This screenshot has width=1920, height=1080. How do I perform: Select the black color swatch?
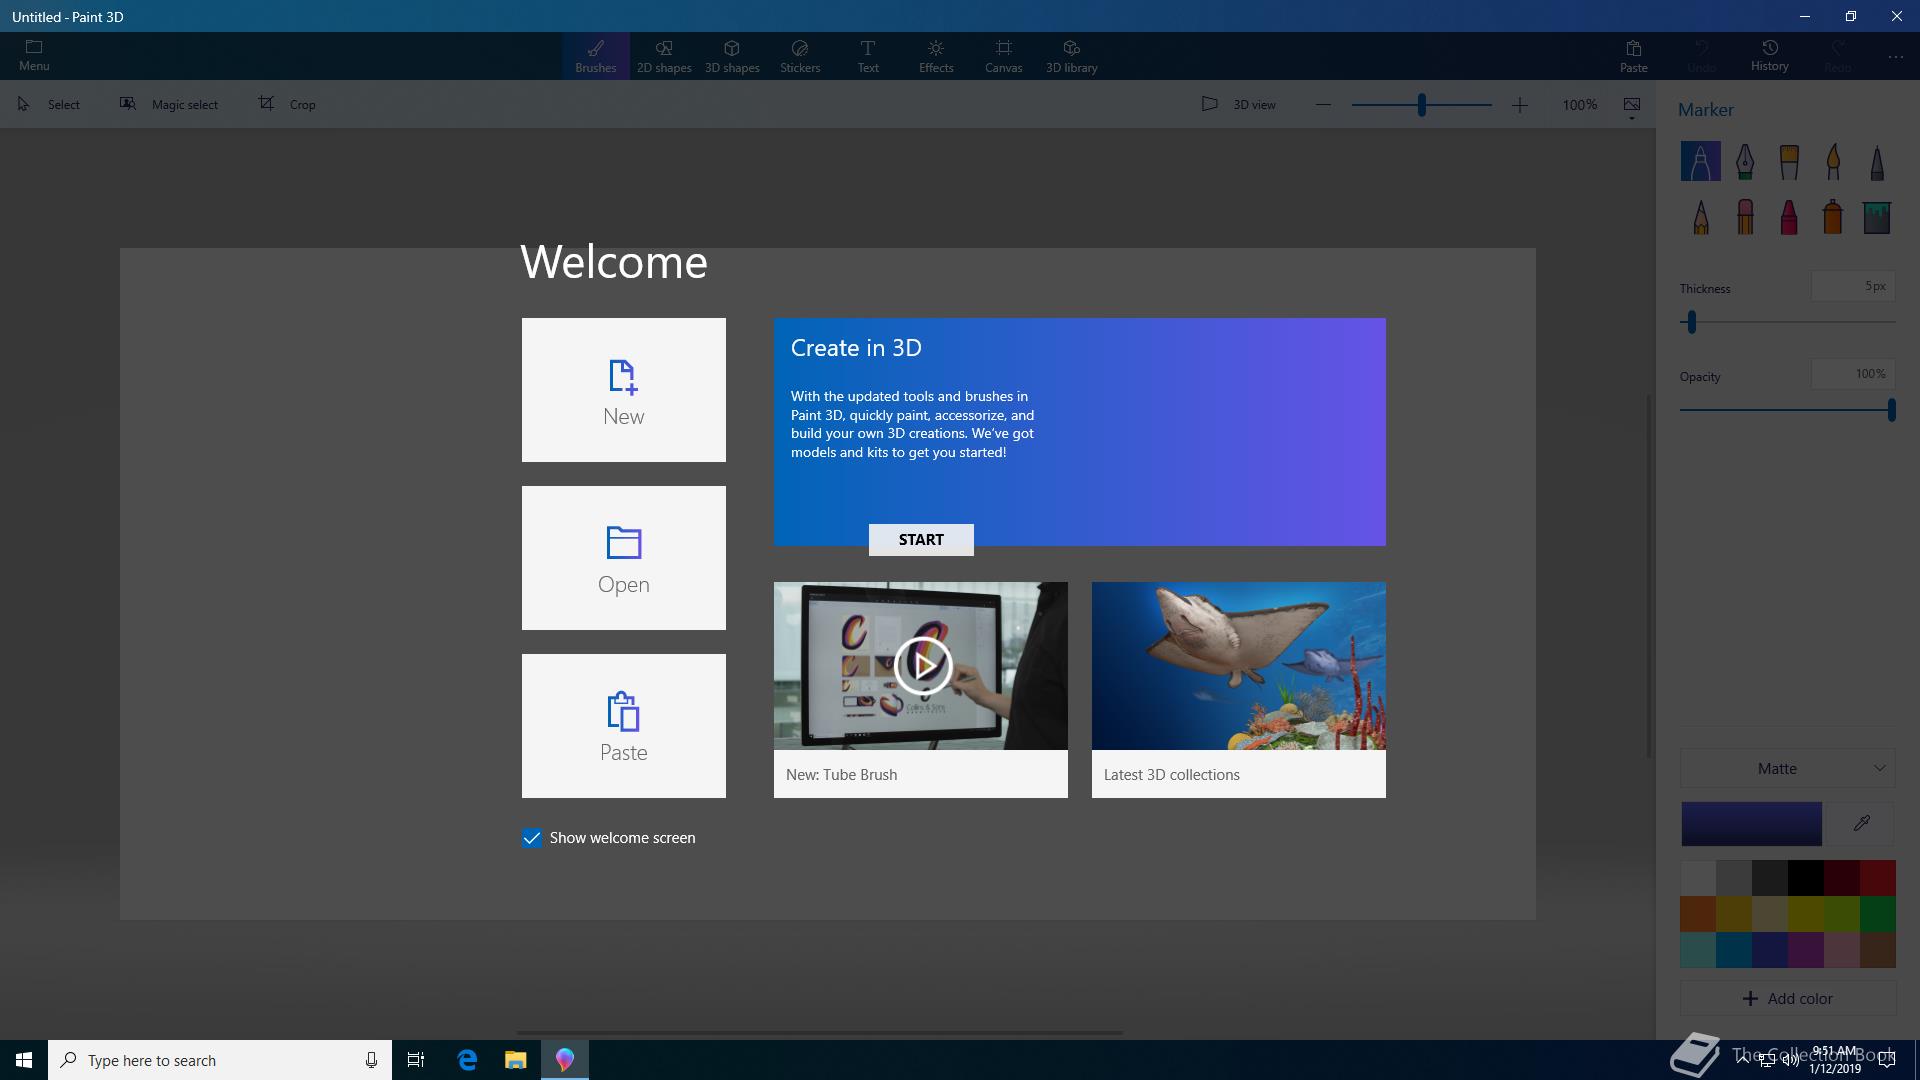pyautogui.click(x=1806, y=878)
